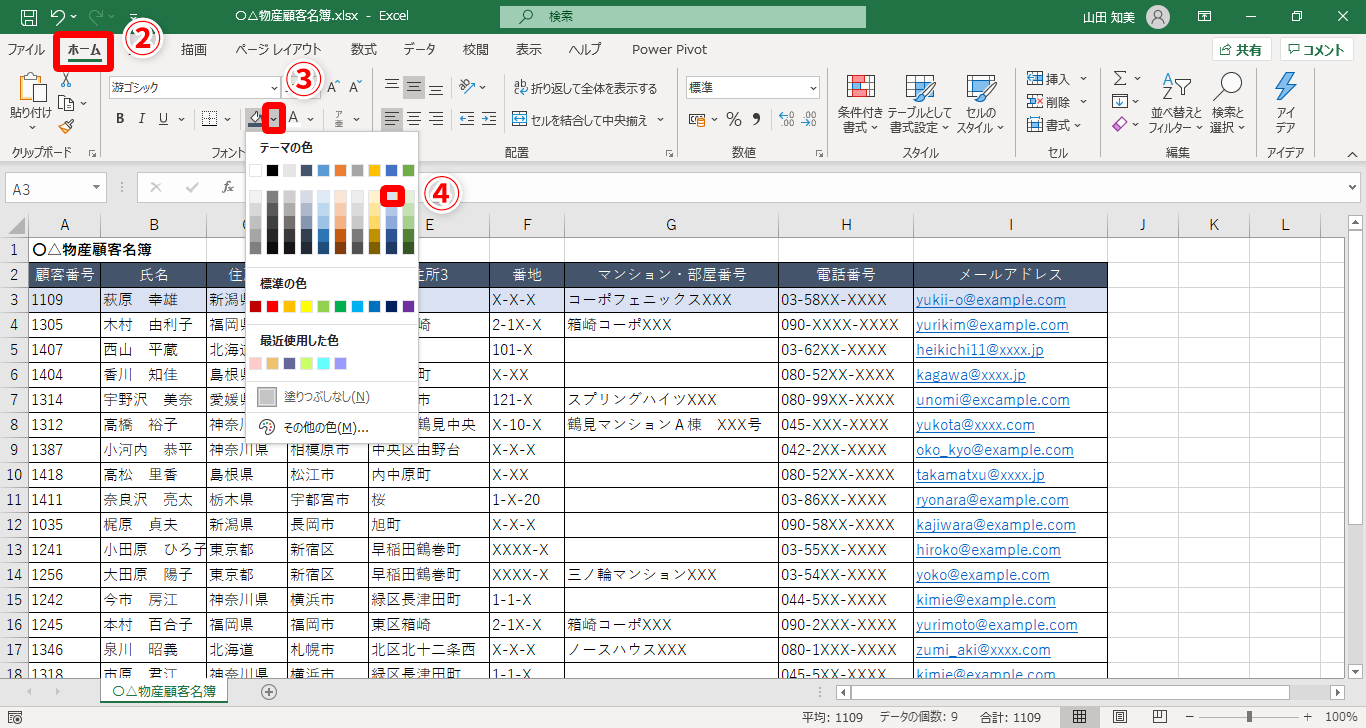Click the Format Painter brush icon
1366x728 pixels.
pos(66,126)
